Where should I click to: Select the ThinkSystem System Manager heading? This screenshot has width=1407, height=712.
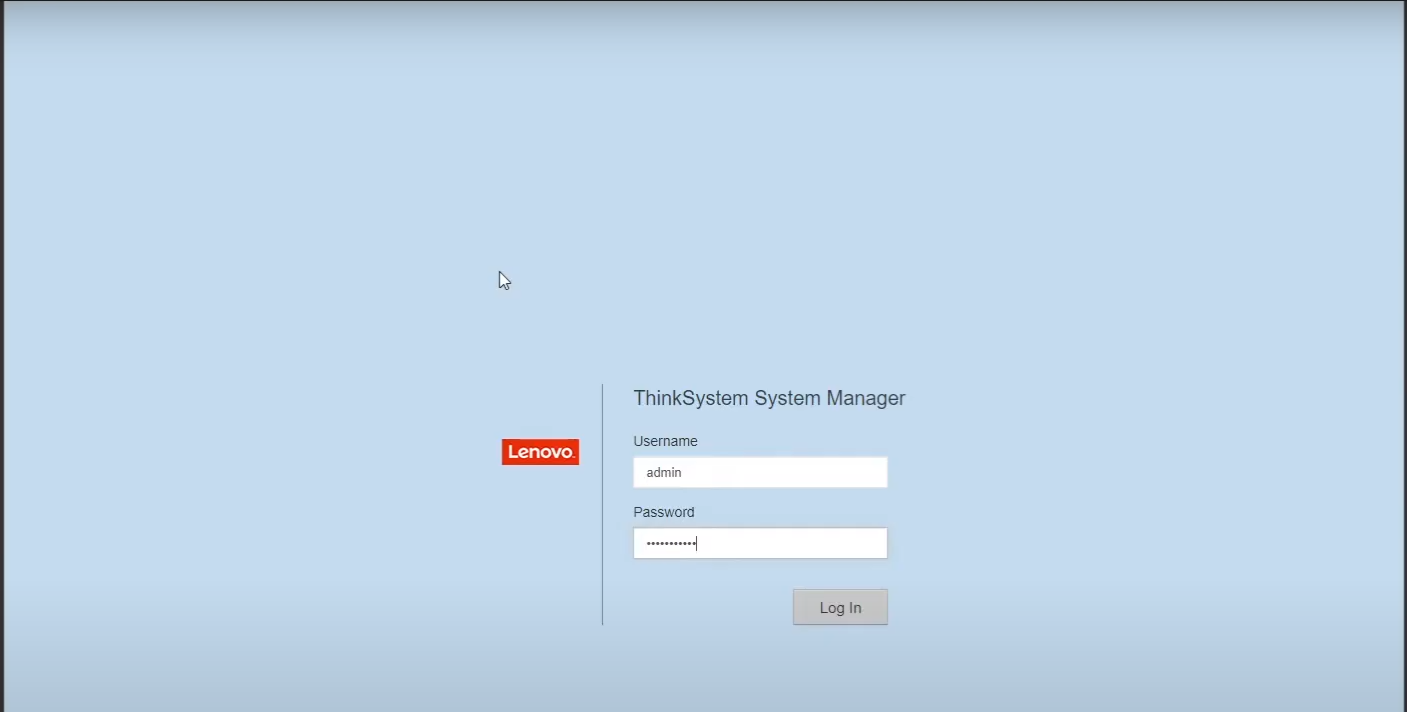point(769,398)
